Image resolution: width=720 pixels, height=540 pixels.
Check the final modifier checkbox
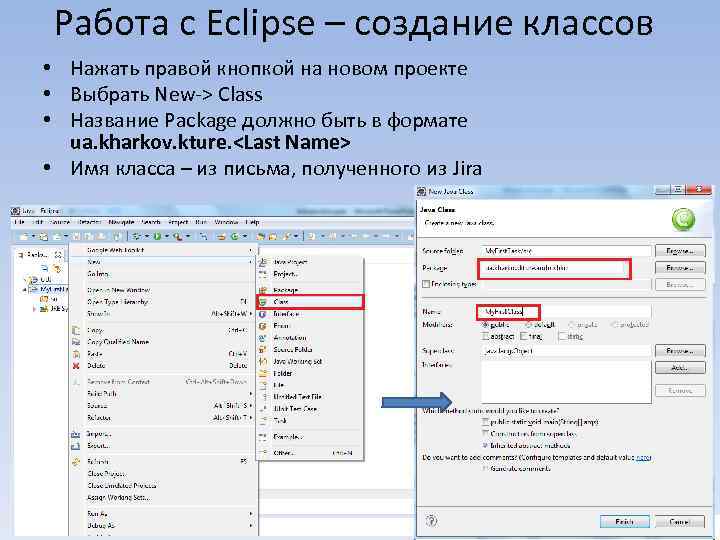pos(523,337)
